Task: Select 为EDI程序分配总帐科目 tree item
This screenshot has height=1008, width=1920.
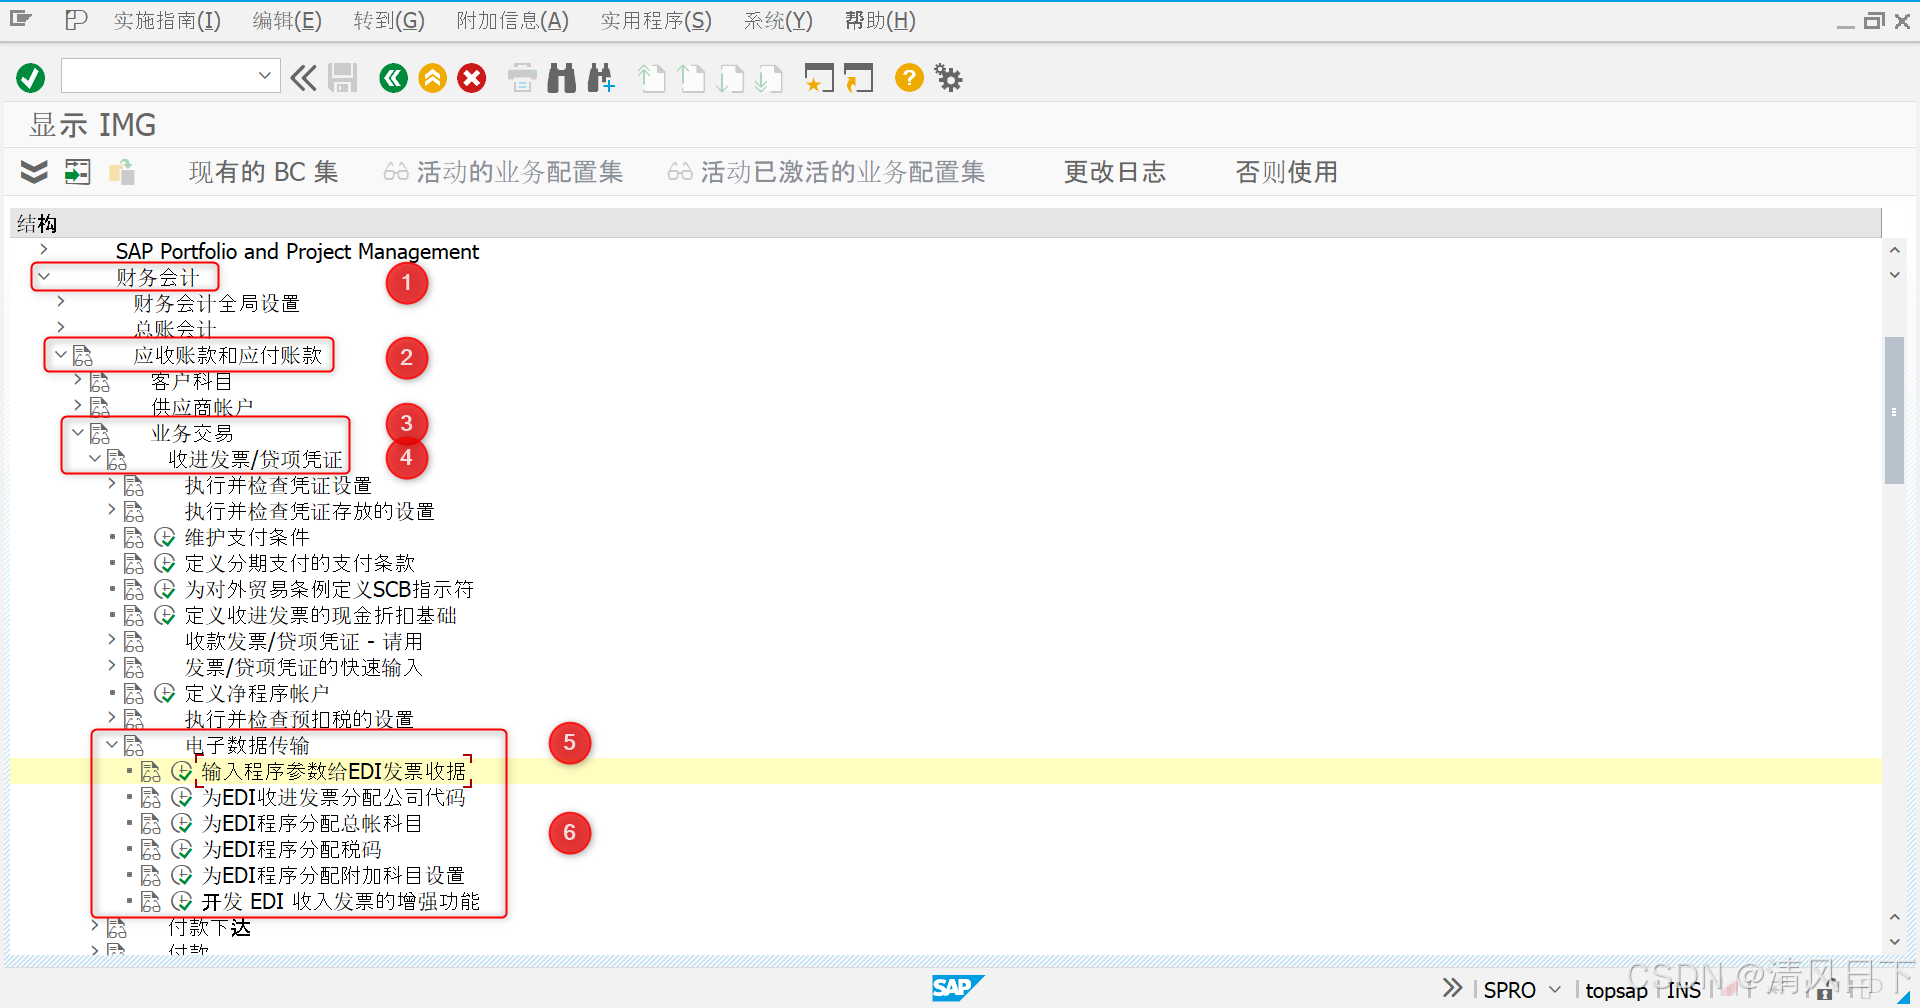Action: [312, 824]
